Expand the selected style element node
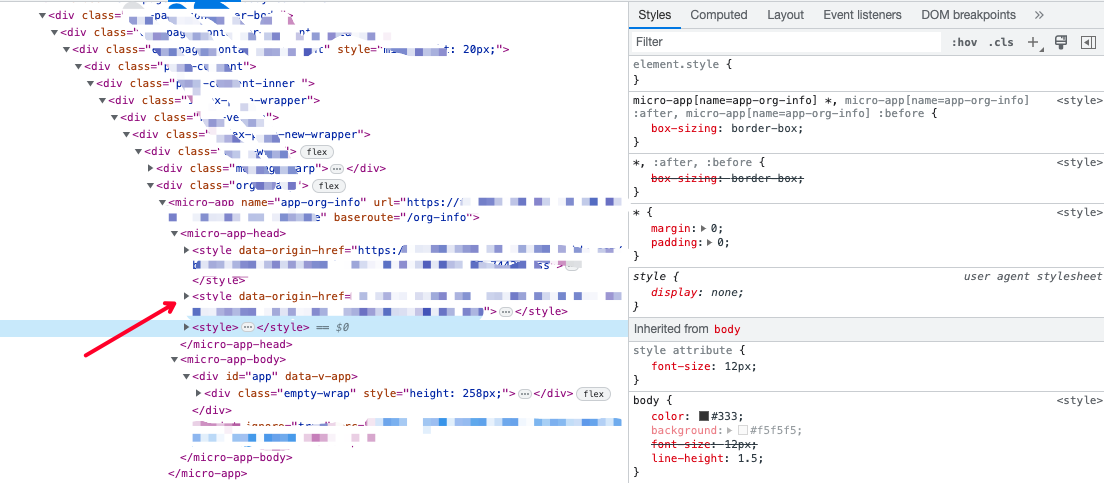Viewport: 1104px width, 483px height. (x=187, y=327)
